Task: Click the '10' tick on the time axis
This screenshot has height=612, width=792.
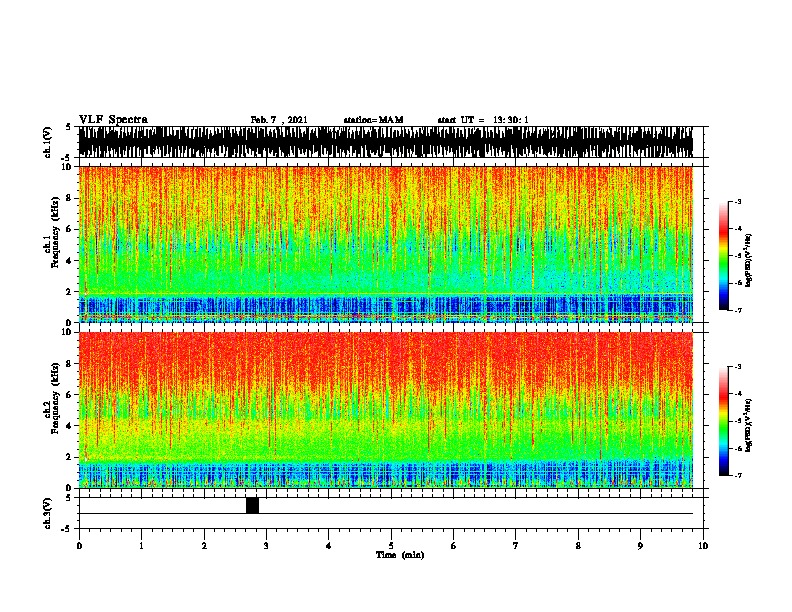Action: (x=703, y=546)
